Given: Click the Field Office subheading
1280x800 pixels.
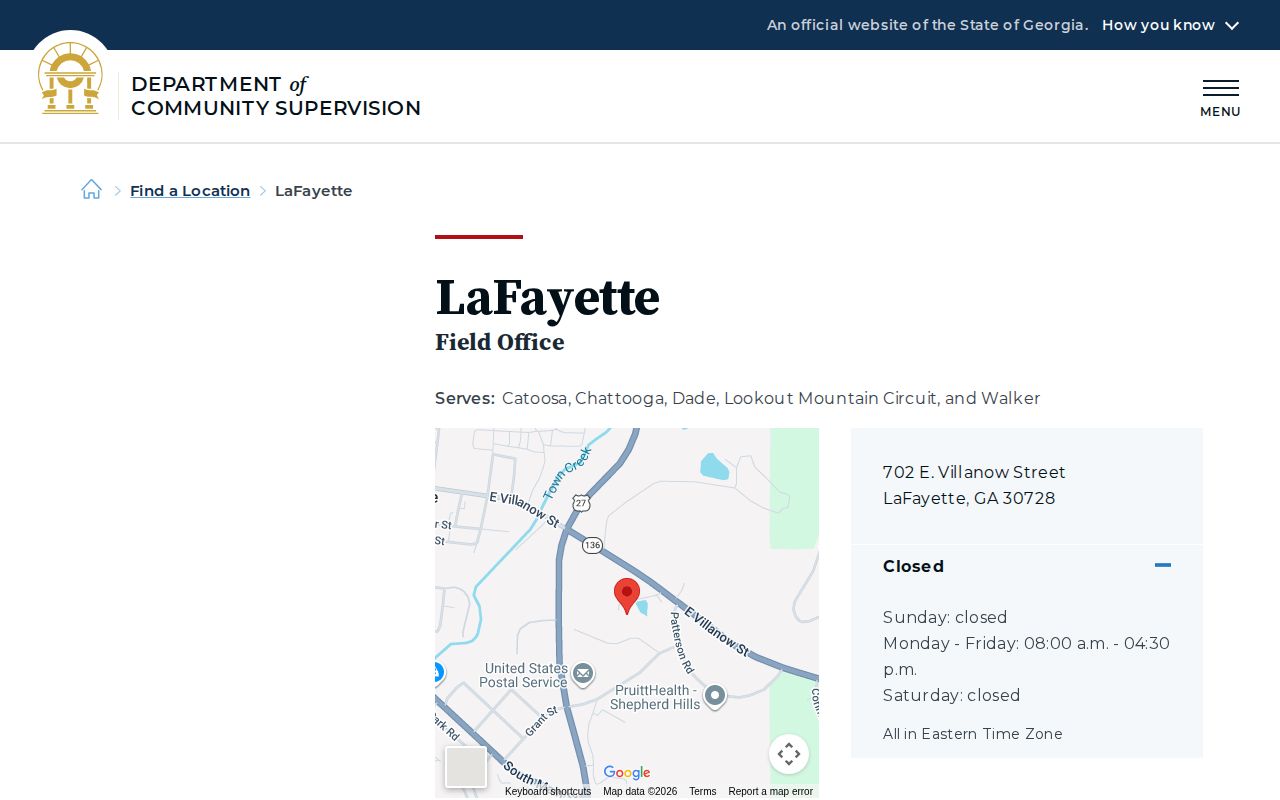Looking at the screenshot, I should [500, 342].
